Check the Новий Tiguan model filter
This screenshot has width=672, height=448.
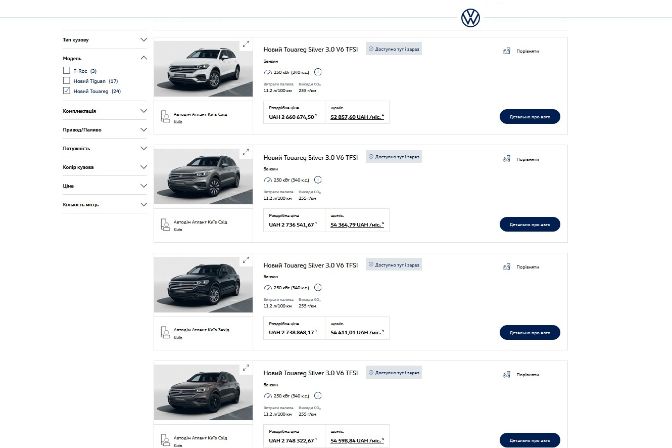(x=67, y=81)
